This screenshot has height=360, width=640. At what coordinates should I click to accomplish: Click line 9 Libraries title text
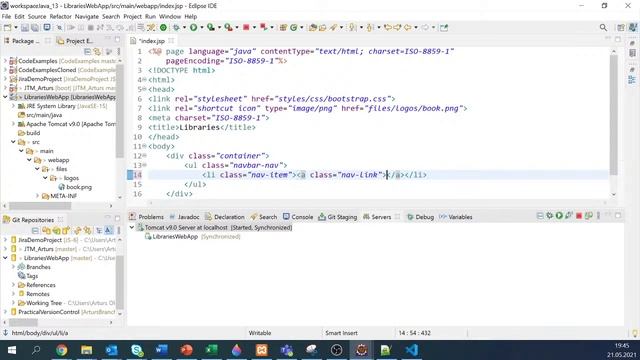coord(200,127)
